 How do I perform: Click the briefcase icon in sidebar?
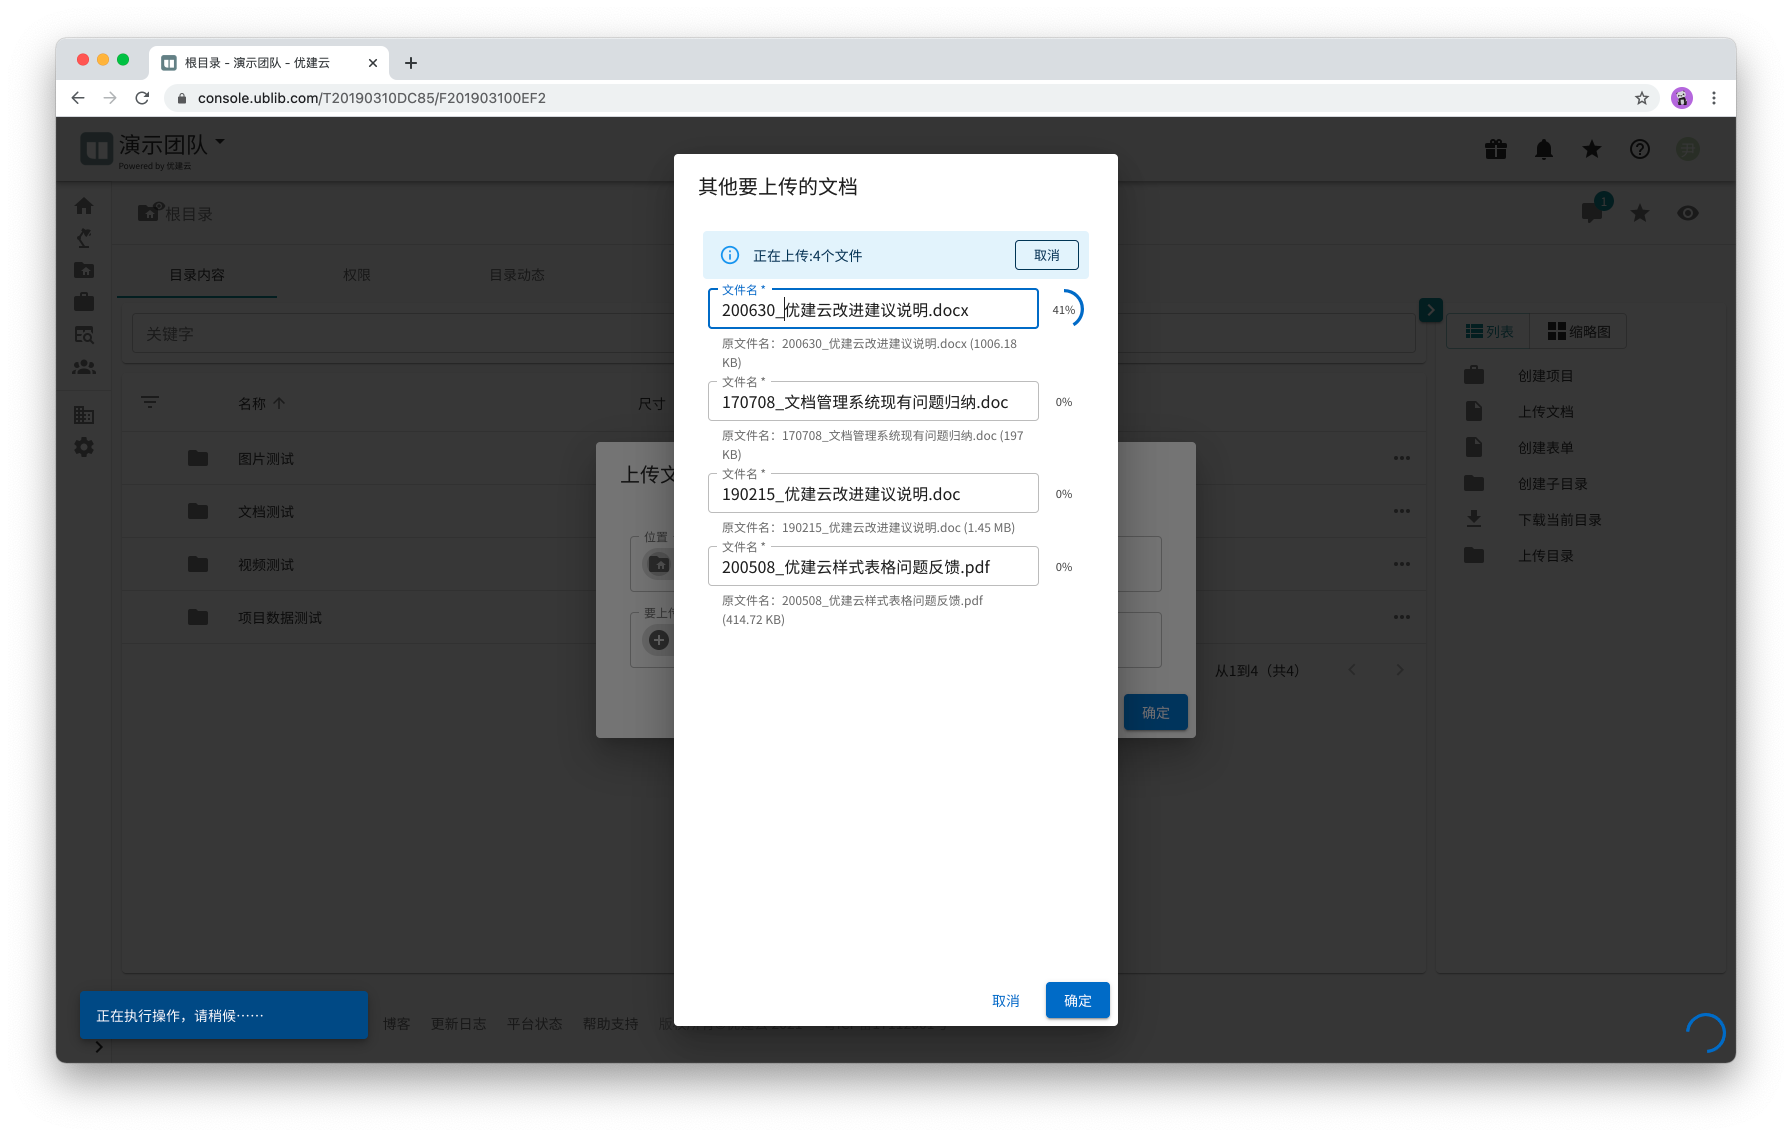[x=84, y=301]
